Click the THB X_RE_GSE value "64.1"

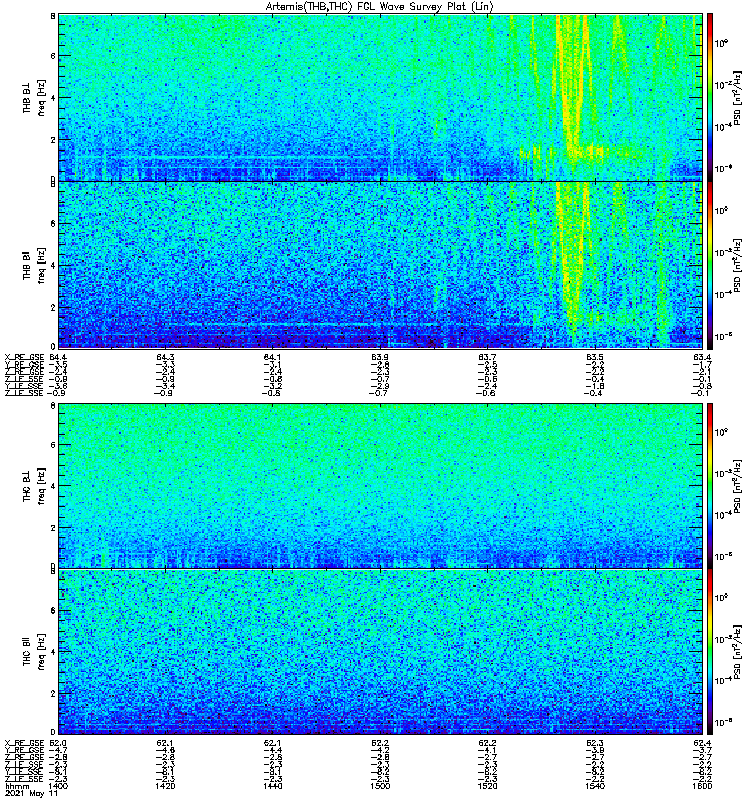(272, 357)
